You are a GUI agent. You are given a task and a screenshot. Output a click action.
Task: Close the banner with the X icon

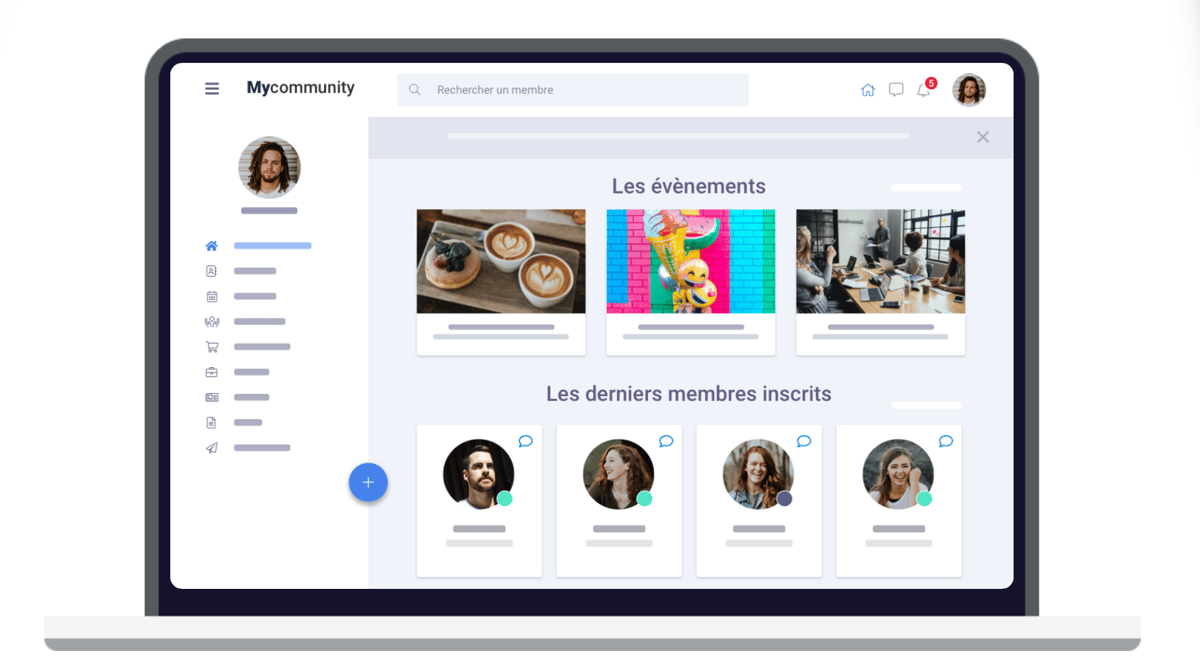click(983, 137)
